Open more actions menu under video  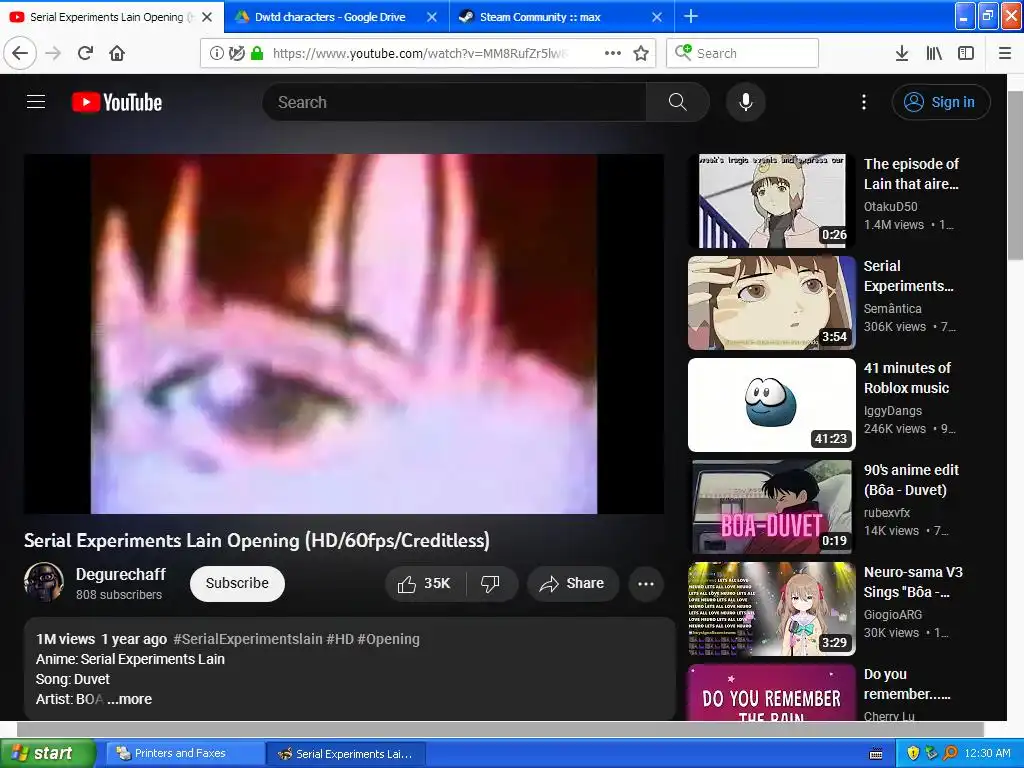pos(646,583)
